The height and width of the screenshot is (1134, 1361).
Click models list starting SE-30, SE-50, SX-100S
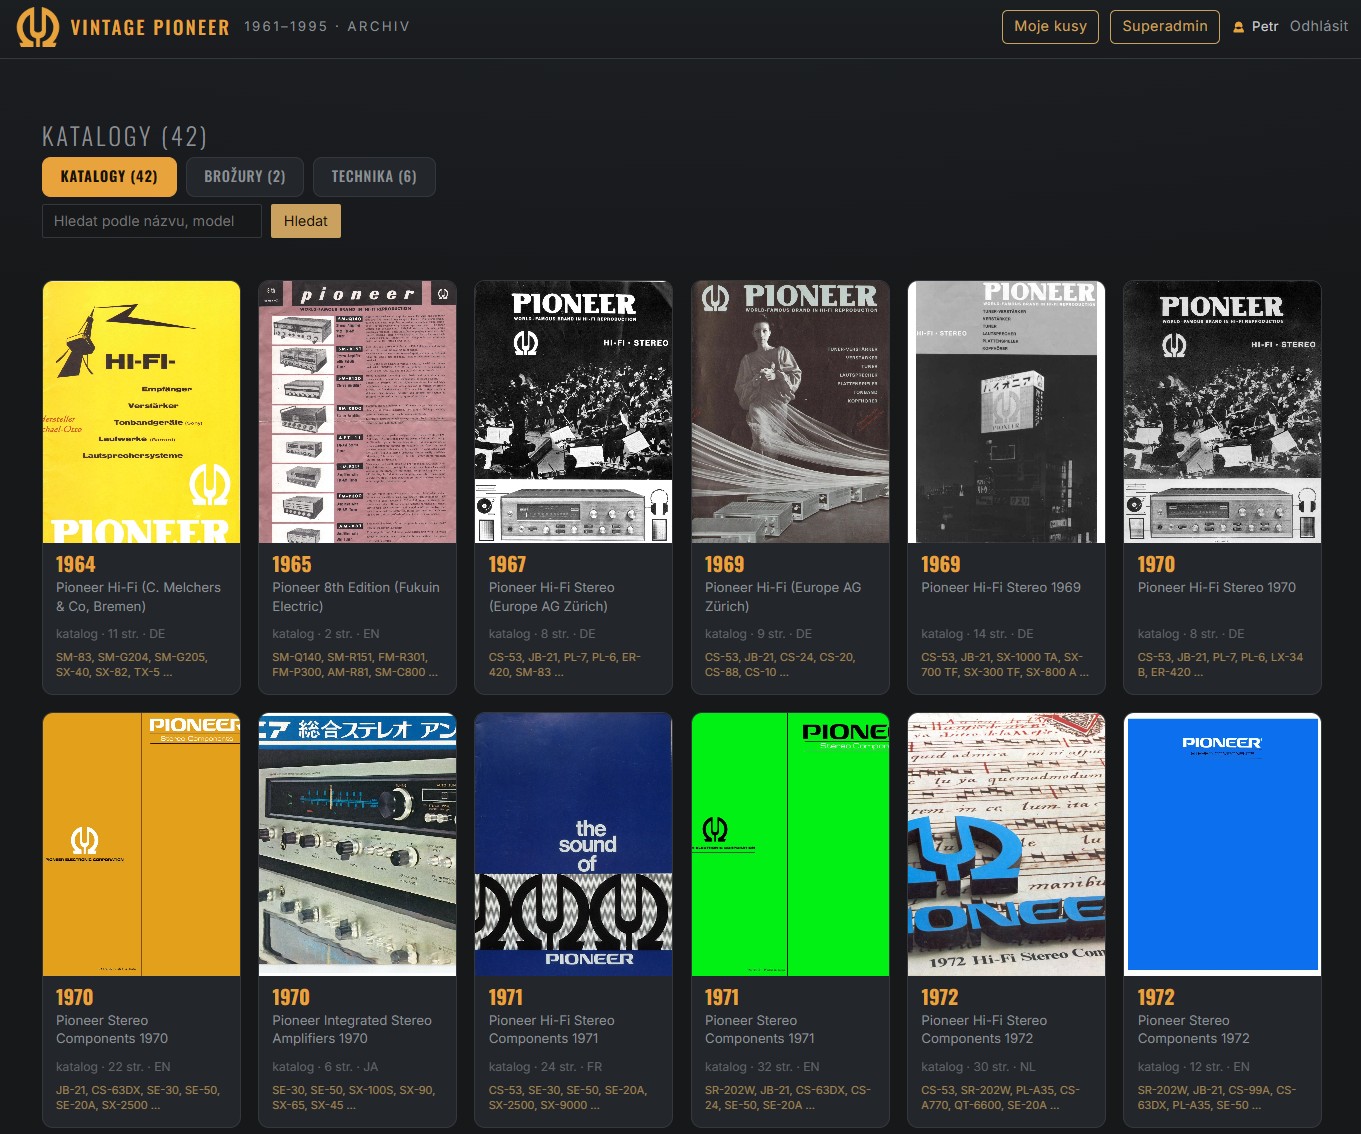354,1098
